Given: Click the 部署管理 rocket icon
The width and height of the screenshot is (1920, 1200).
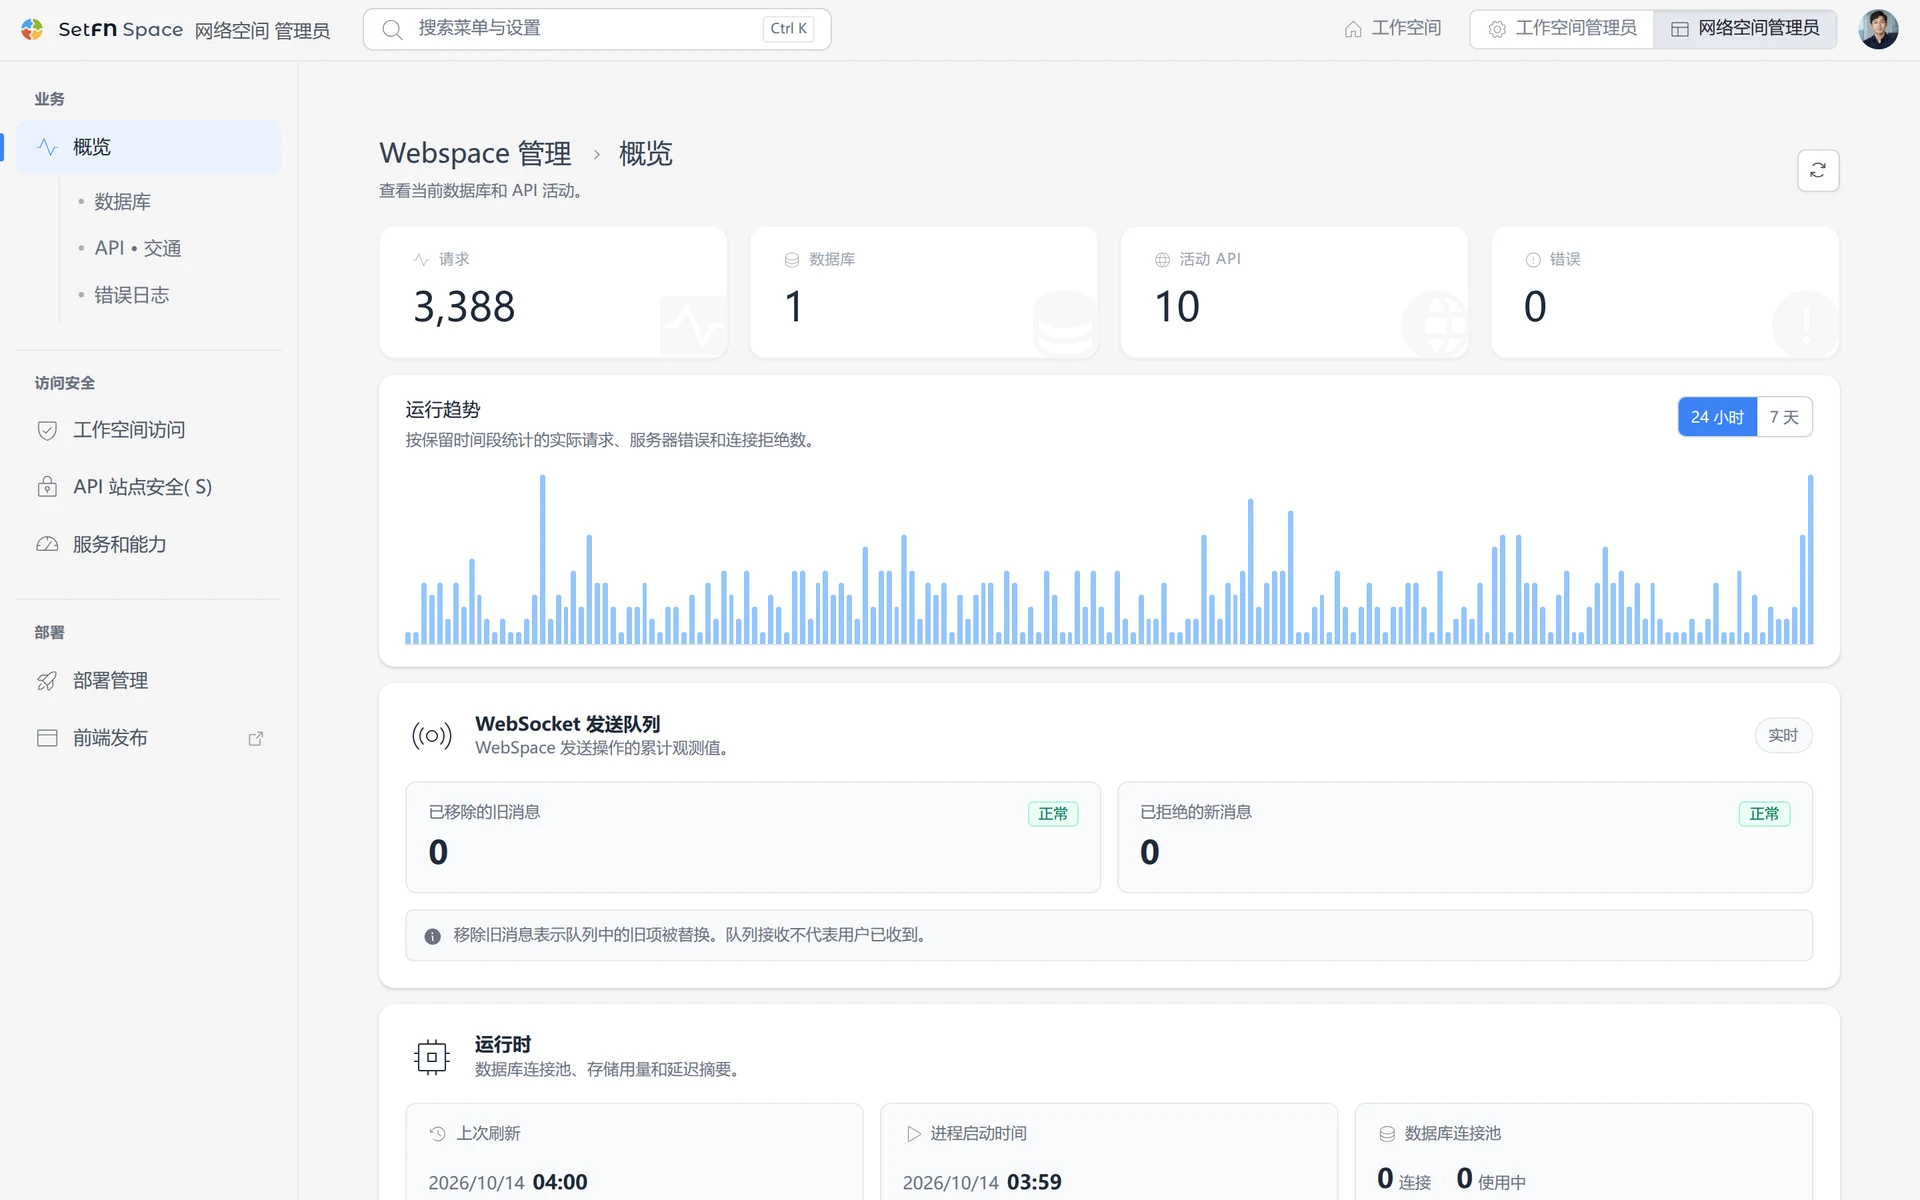Looking at the screenshot, I should [47, 681].
